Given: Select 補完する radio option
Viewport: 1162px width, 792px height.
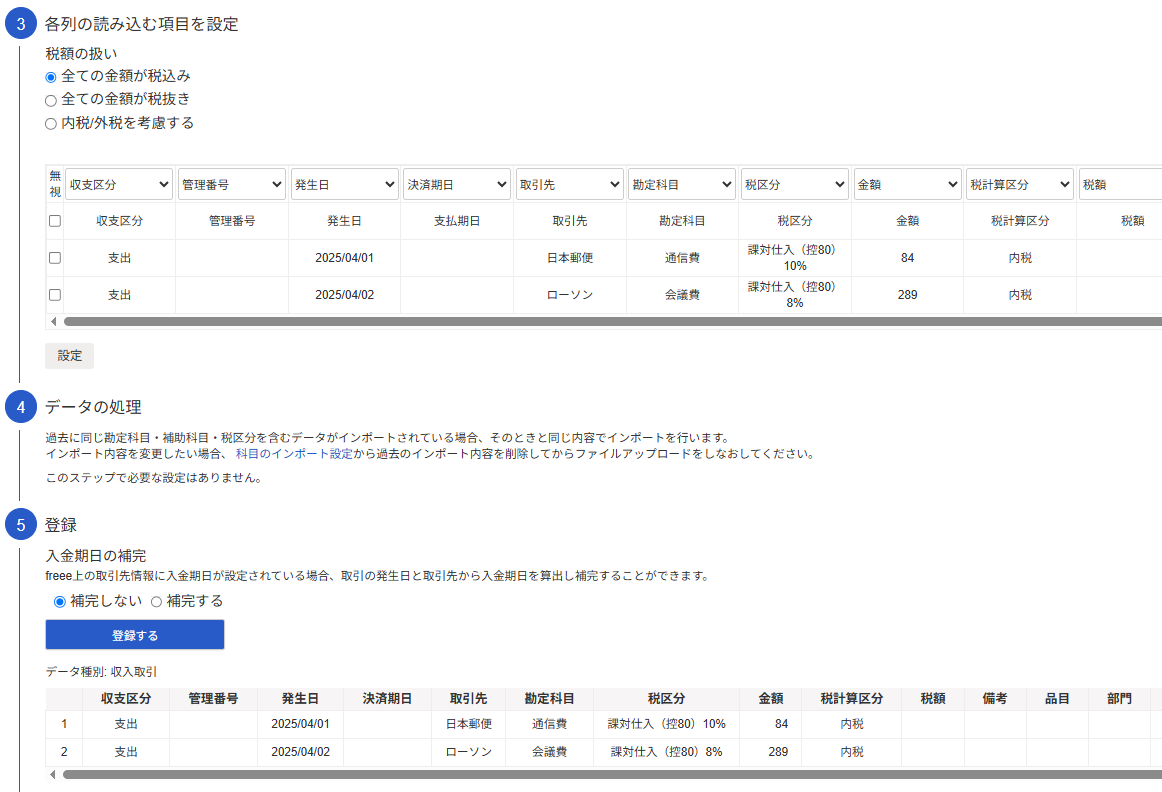Looking at the screenshot, I should [156, 602].
